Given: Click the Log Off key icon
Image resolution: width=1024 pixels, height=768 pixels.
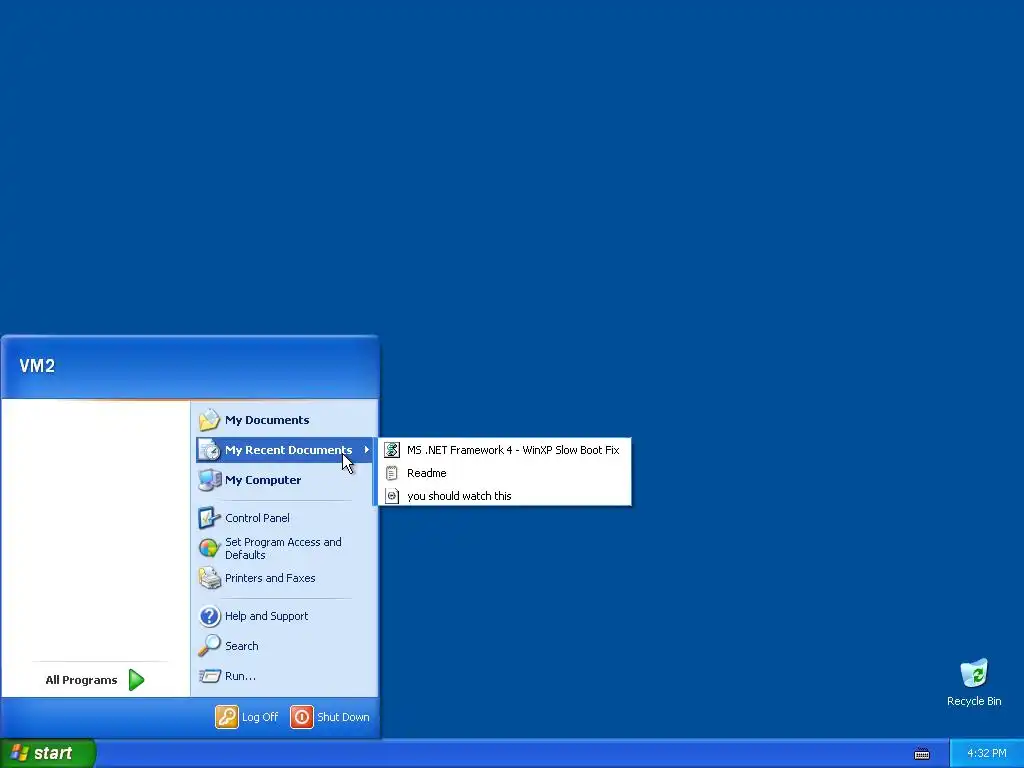Looking at the screenshot, I should point(227,717).
